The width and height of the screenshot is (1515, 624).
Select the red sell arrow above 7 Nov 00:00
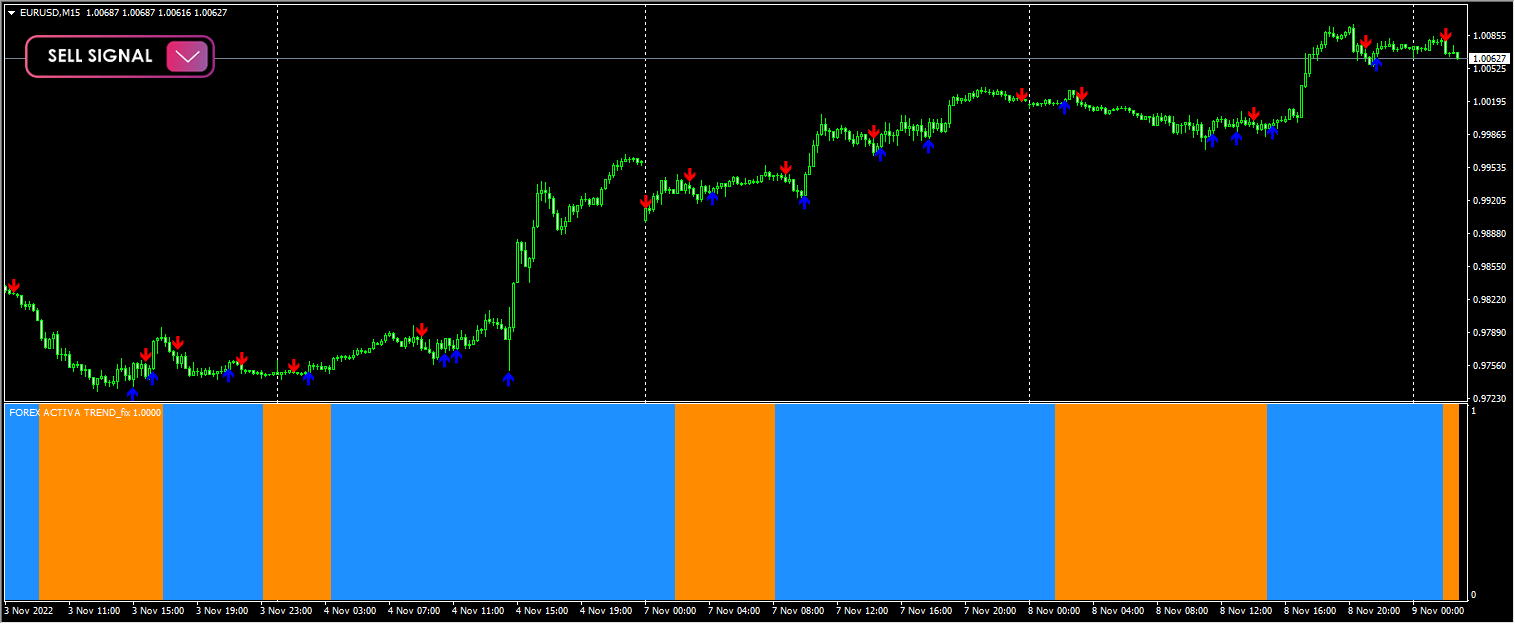(x=645, y=200)
